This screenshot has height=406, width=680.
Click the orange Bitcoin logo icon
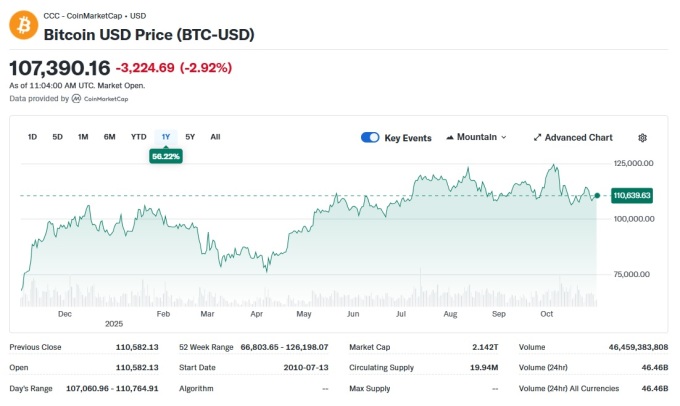[x=24, y=25]
